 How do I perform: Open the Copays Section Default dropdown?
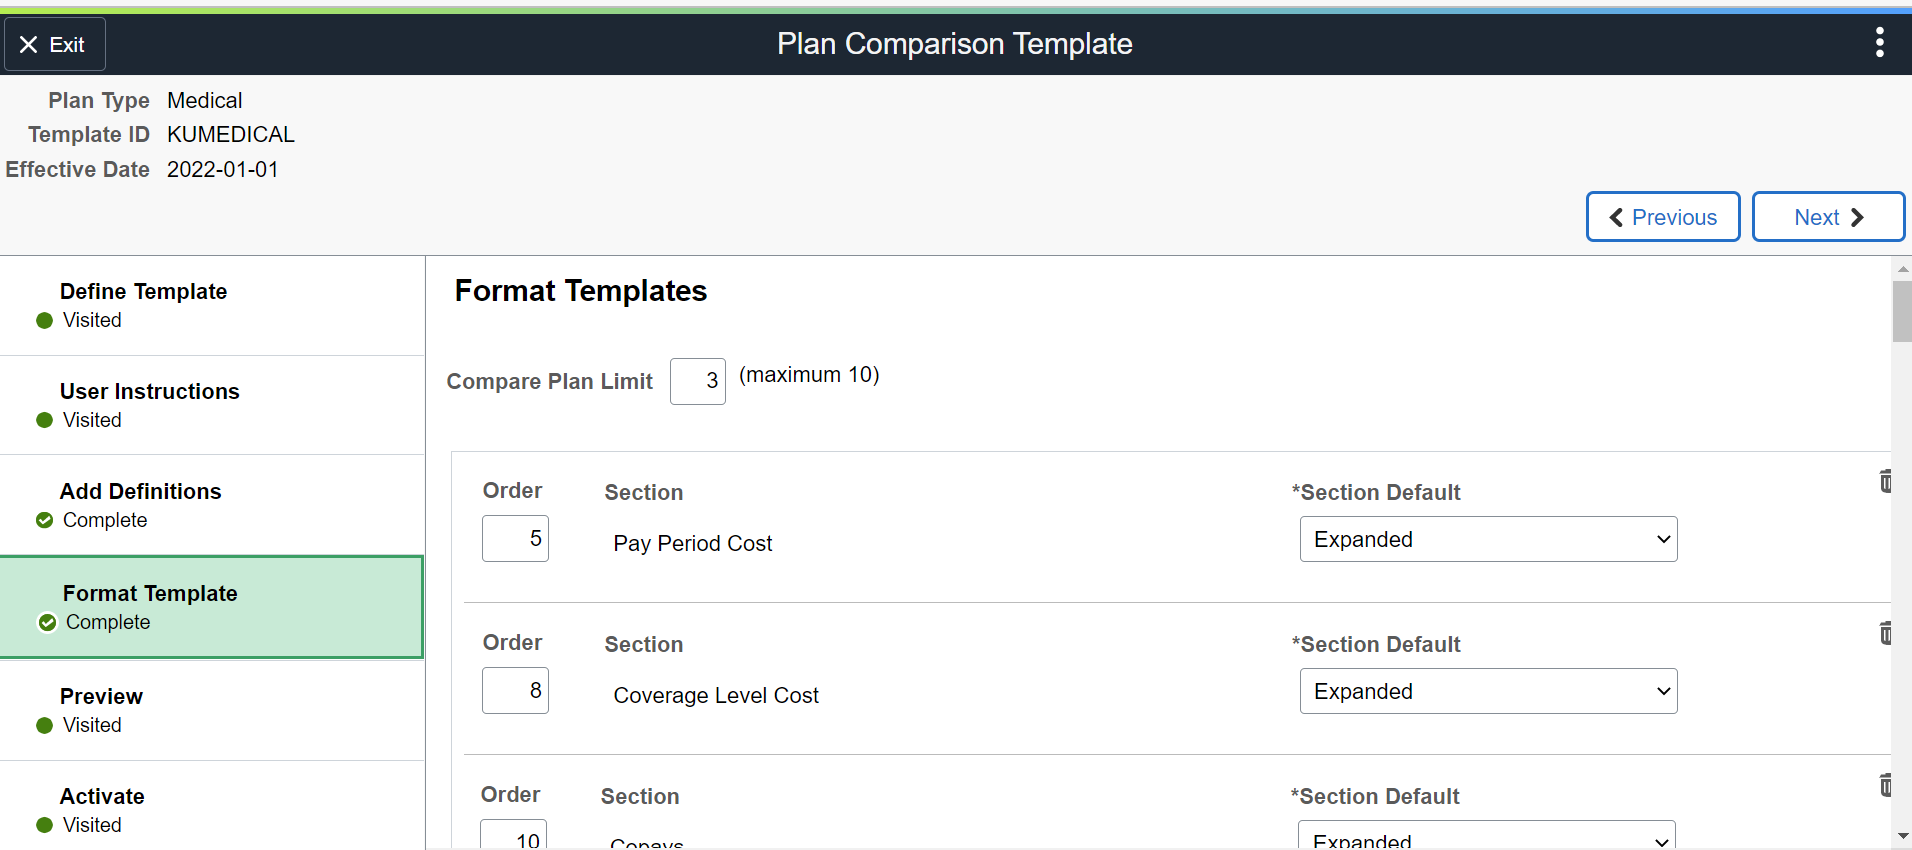click(x=1485, y=838)
